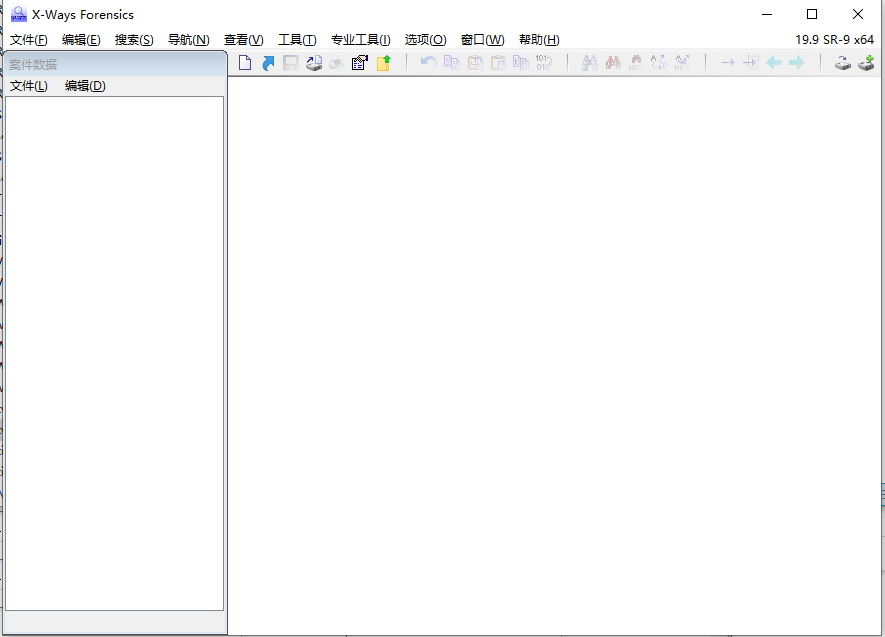Click the clipboard paste-into icon after Copy

point(475,63)
